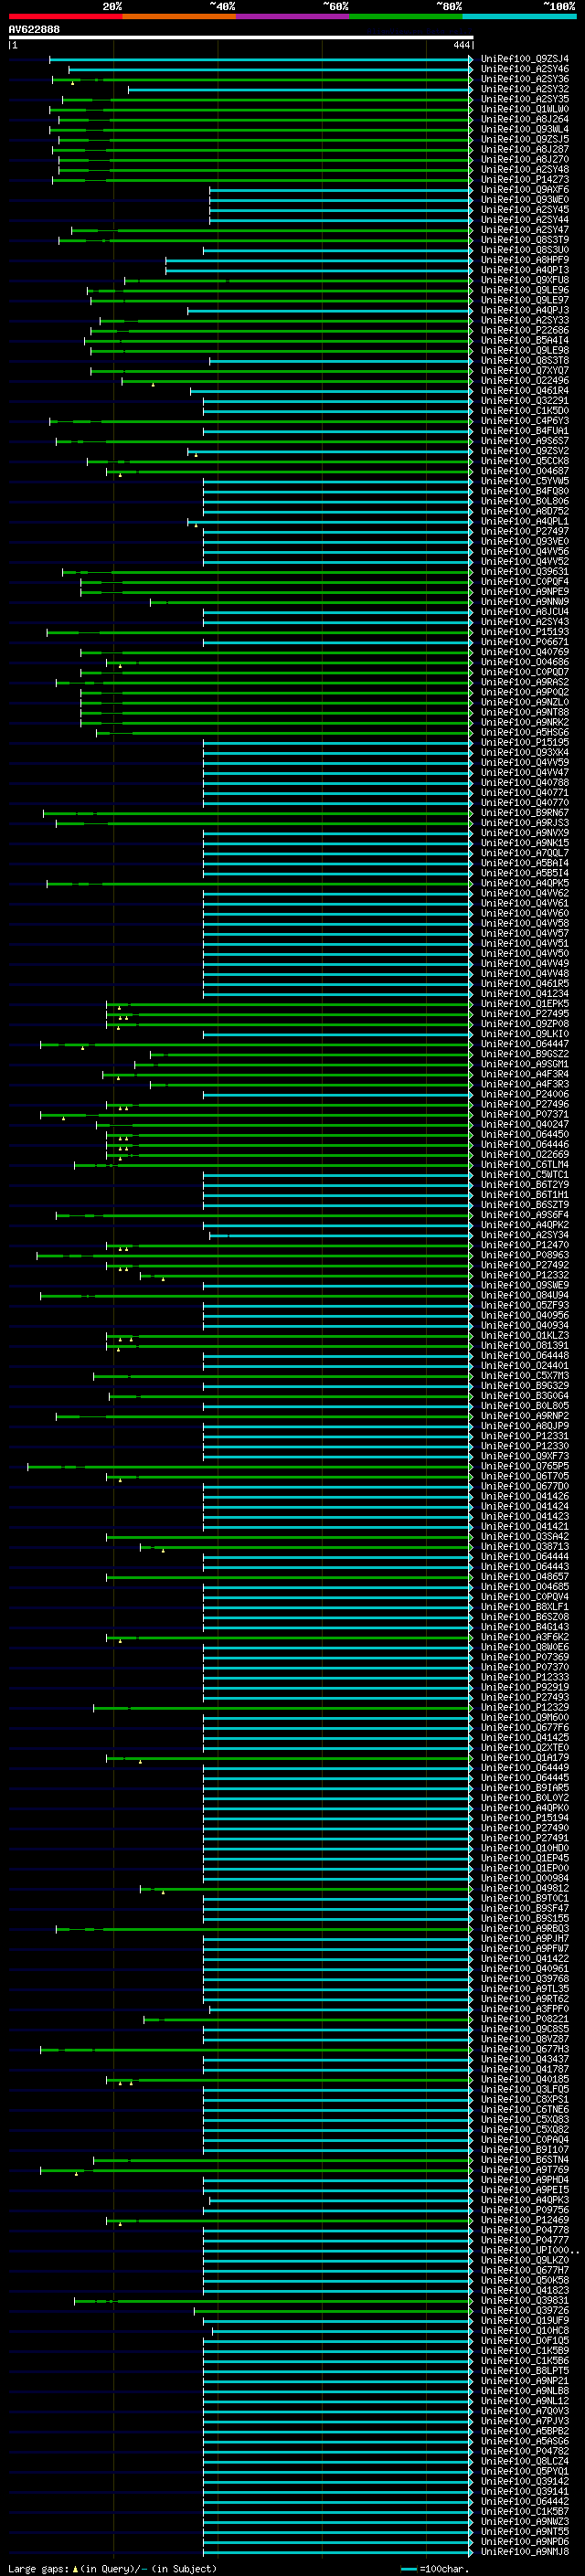The image size is (585, 2576).
Task: Click the label UniRef100_A7PJV3
Action: point(524,2421)
